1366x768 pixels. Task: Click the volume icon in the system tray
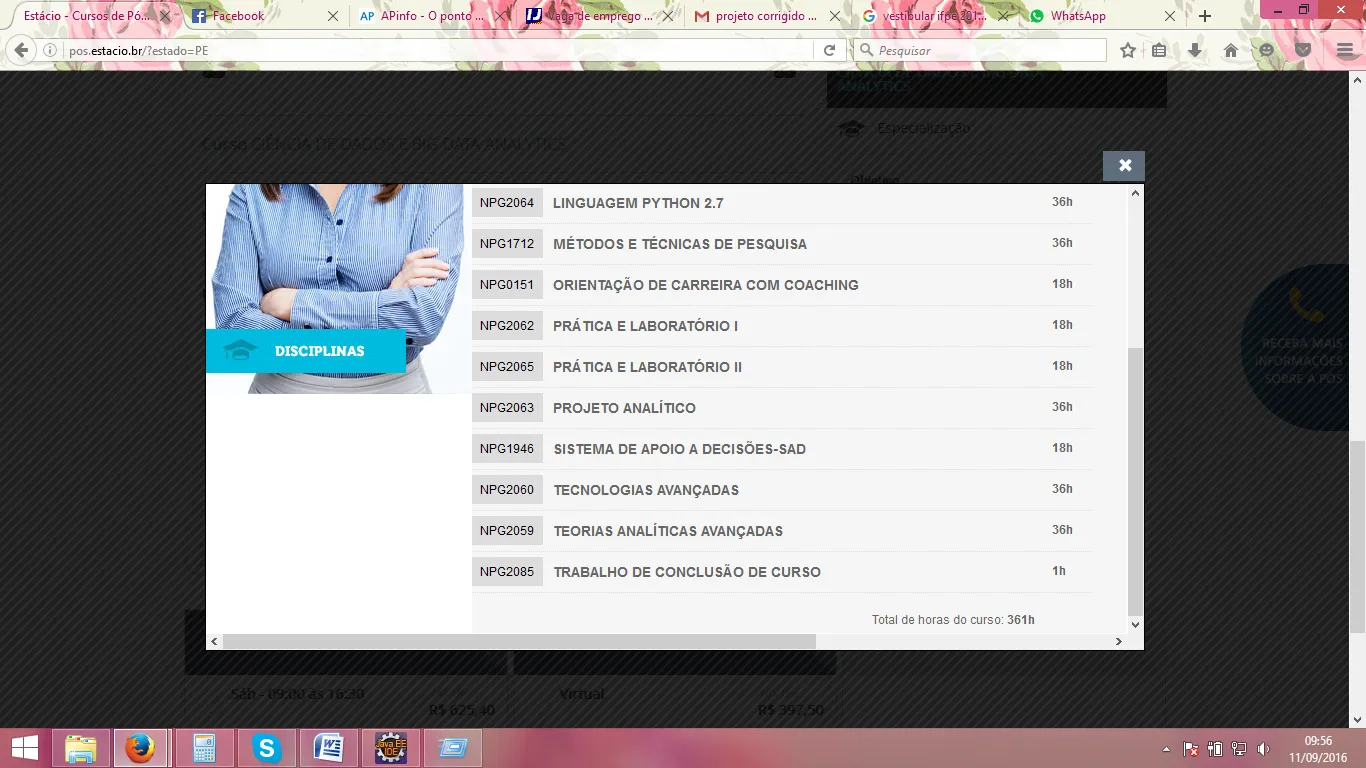click(x=1264, y=749)
